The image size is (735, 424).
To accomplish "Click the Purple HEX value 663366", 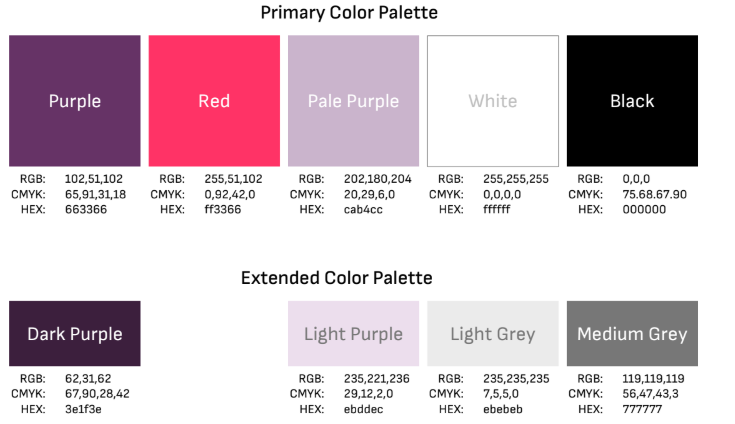I will tap(86, 209).
